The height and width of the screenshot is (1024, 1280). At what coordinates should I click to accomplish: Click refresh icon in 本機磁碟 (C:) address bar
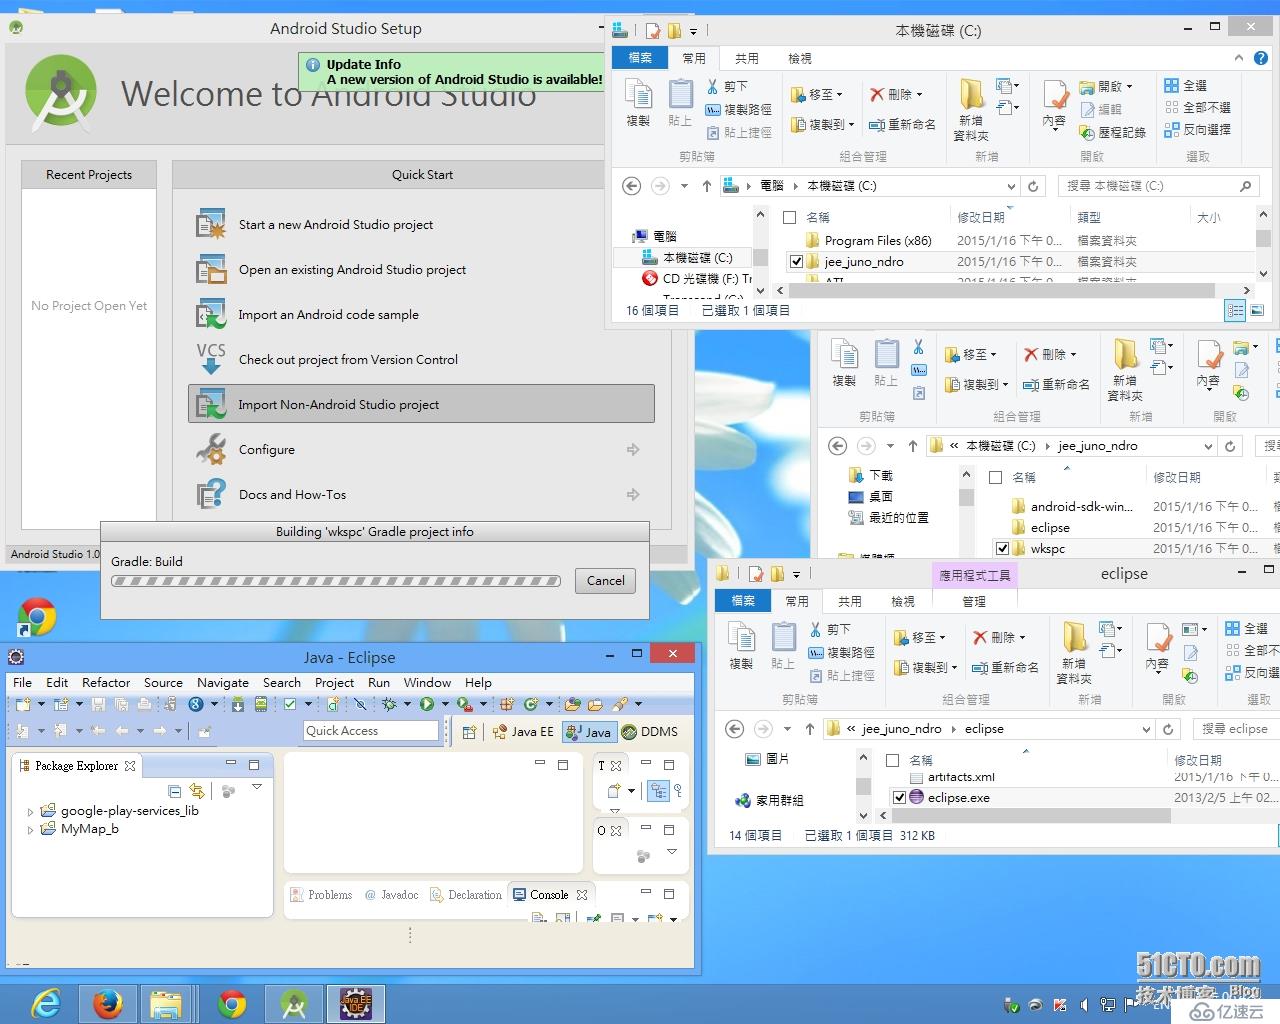click(1034, 186)
